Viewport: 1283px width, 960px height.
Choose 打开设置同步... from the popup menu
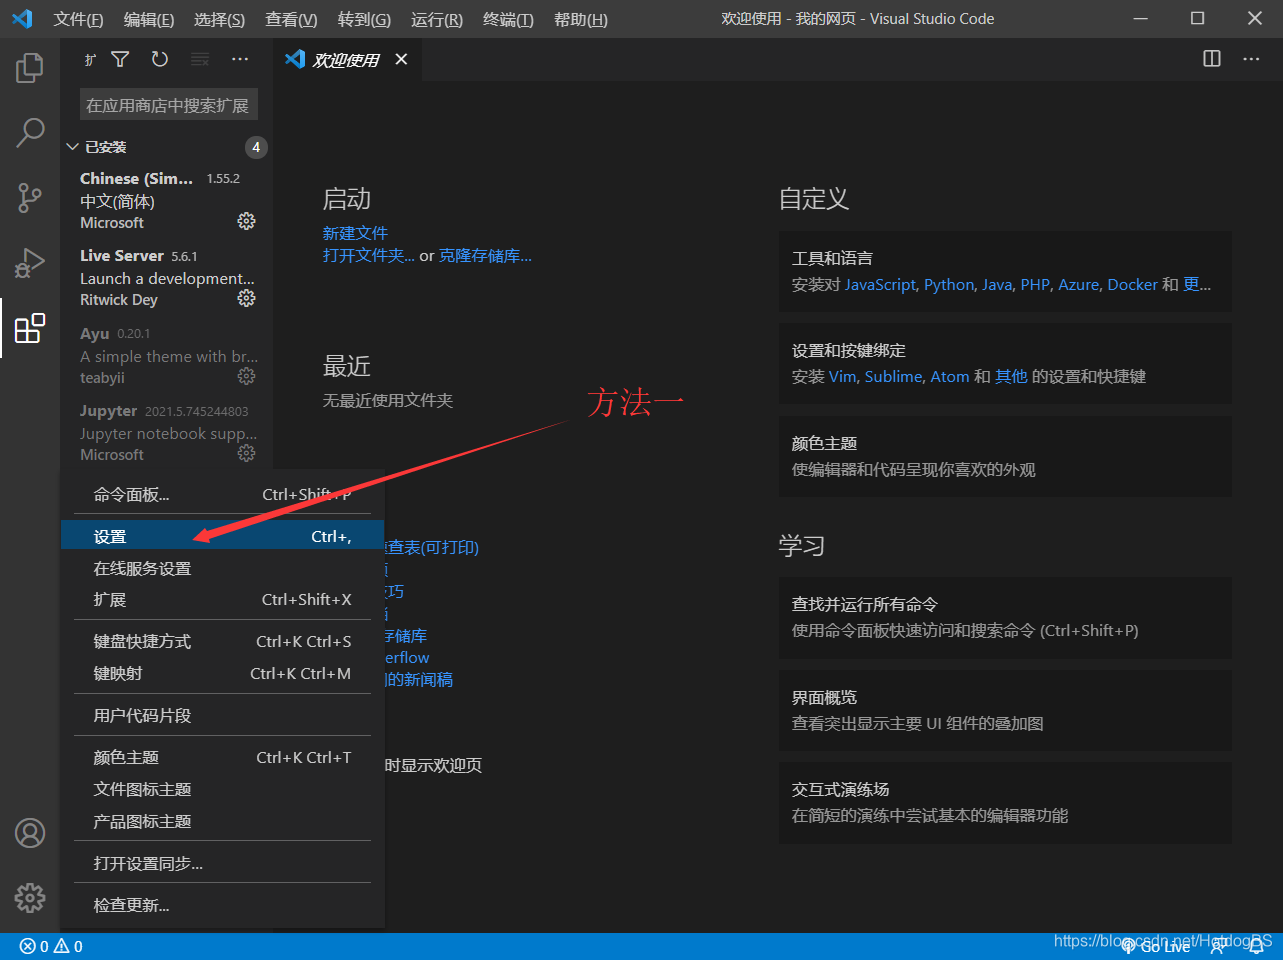pyautogui.click(x=222, y=863)
